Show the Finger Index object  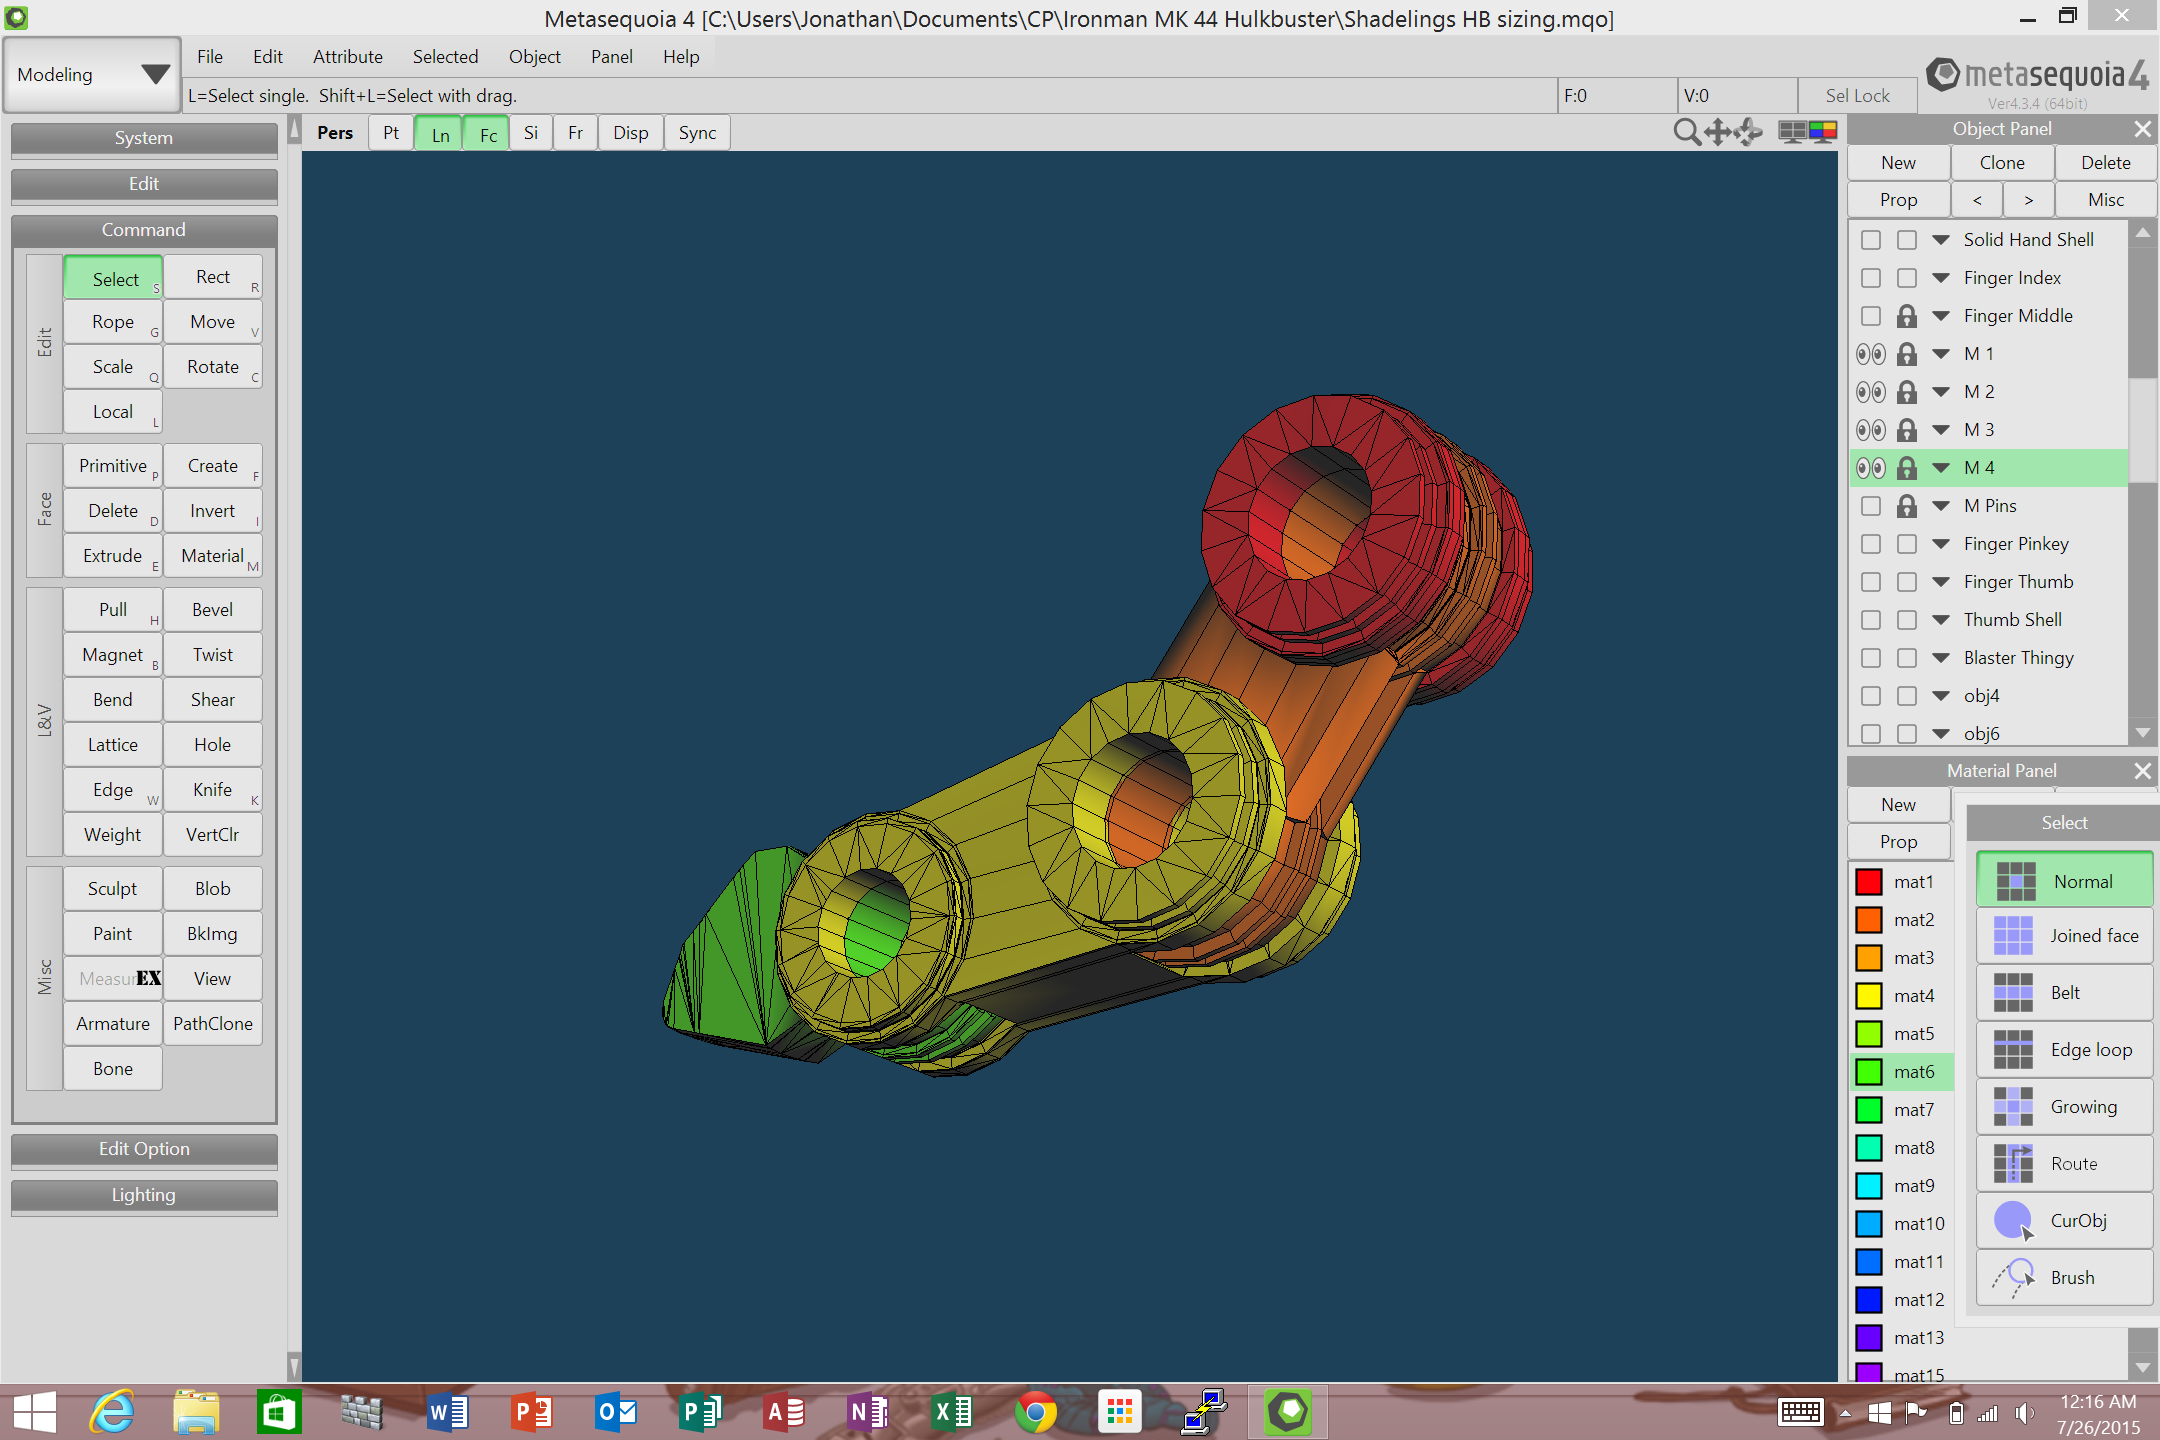(1871, 278)
